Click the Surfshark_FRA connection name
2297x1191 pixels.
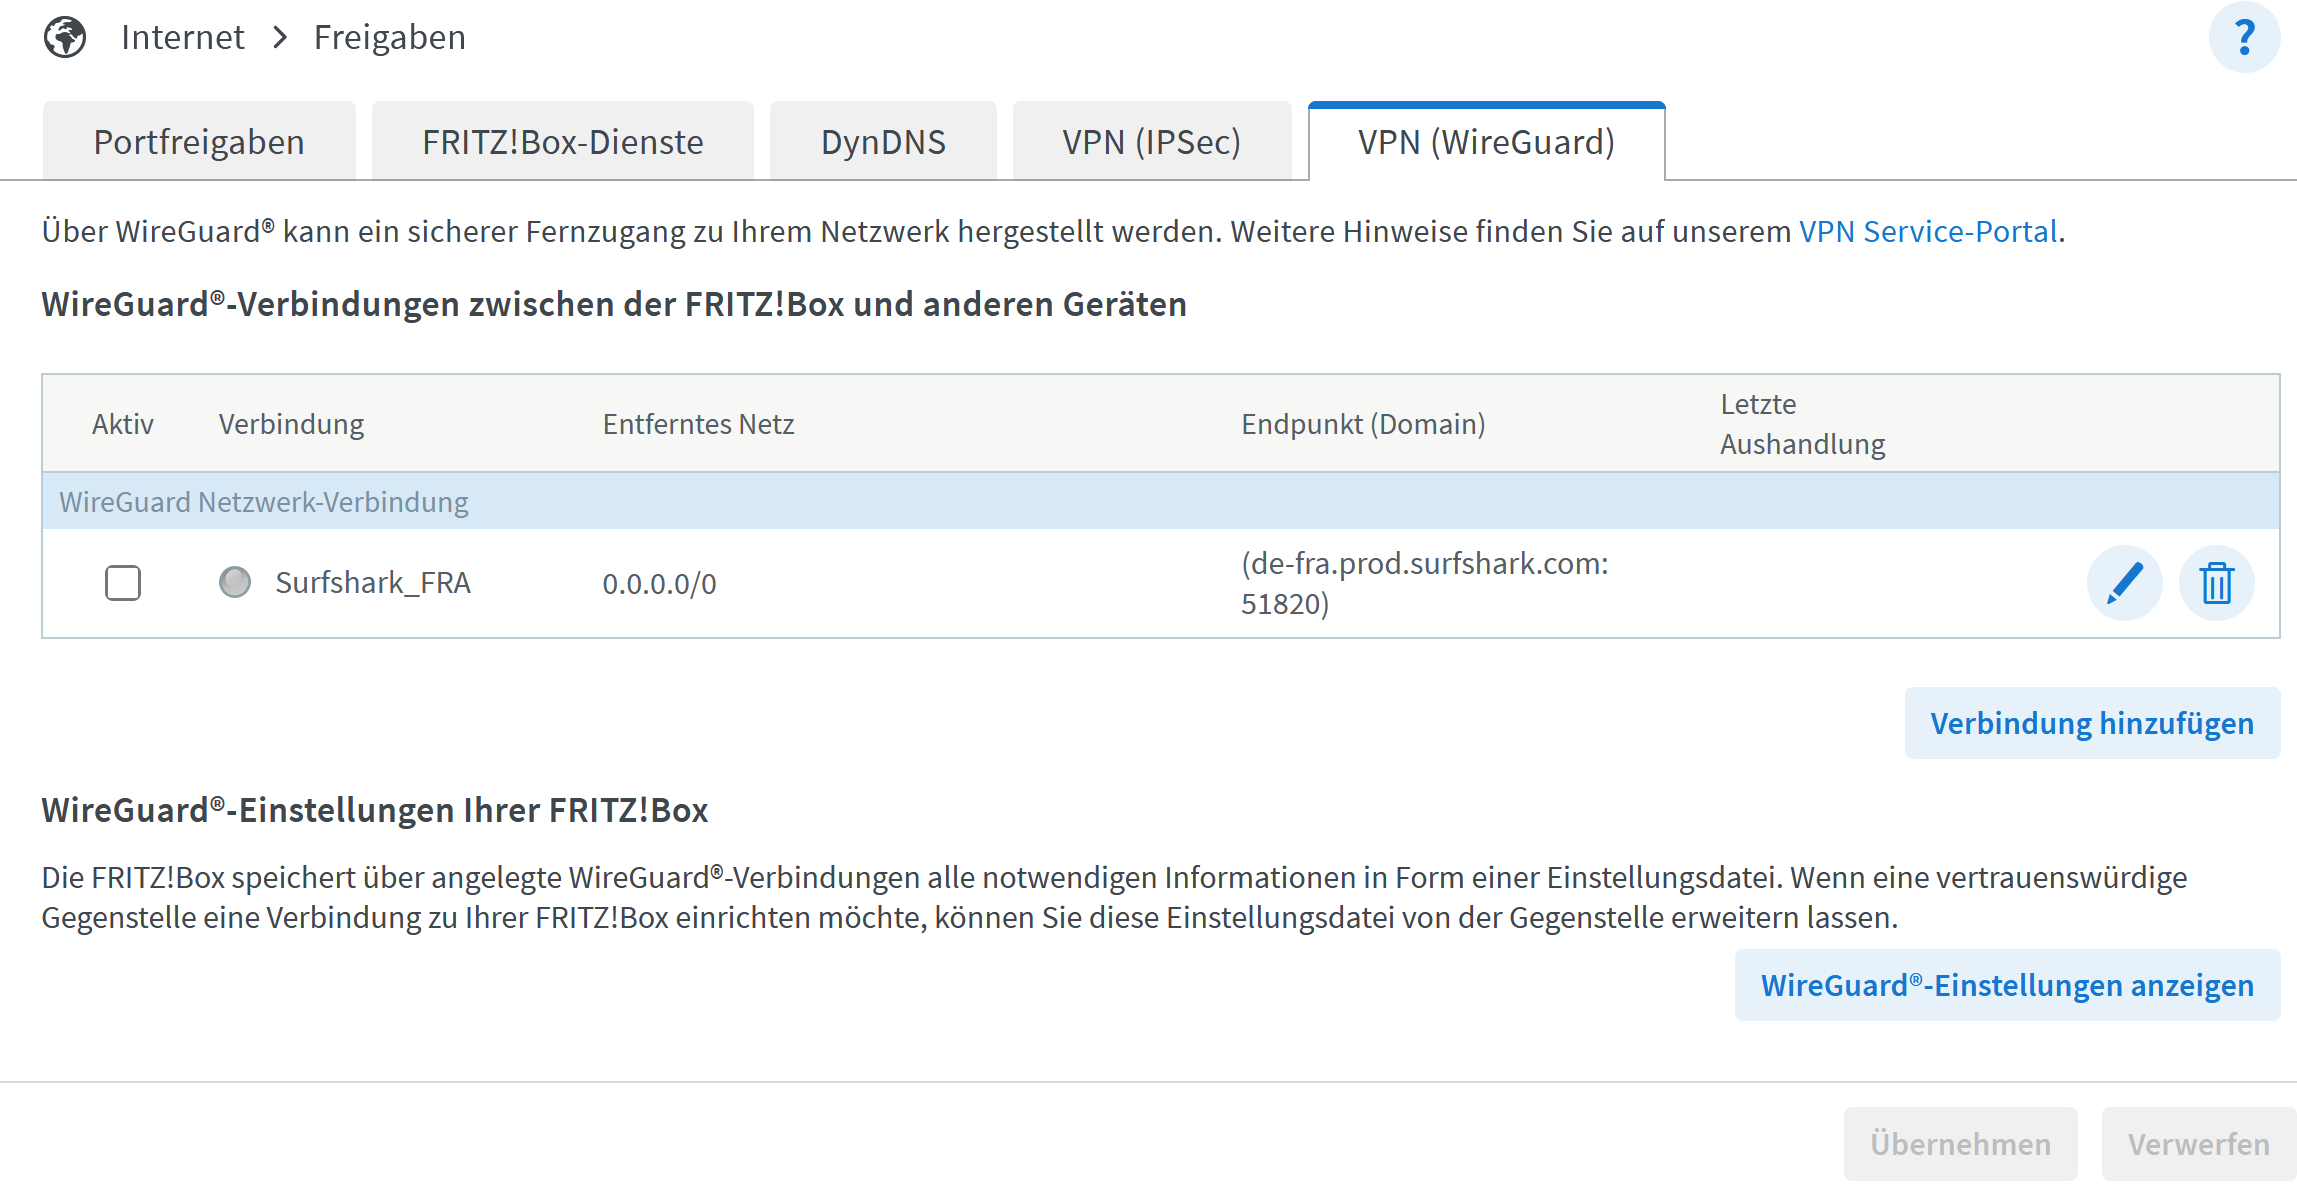[372, 583]
